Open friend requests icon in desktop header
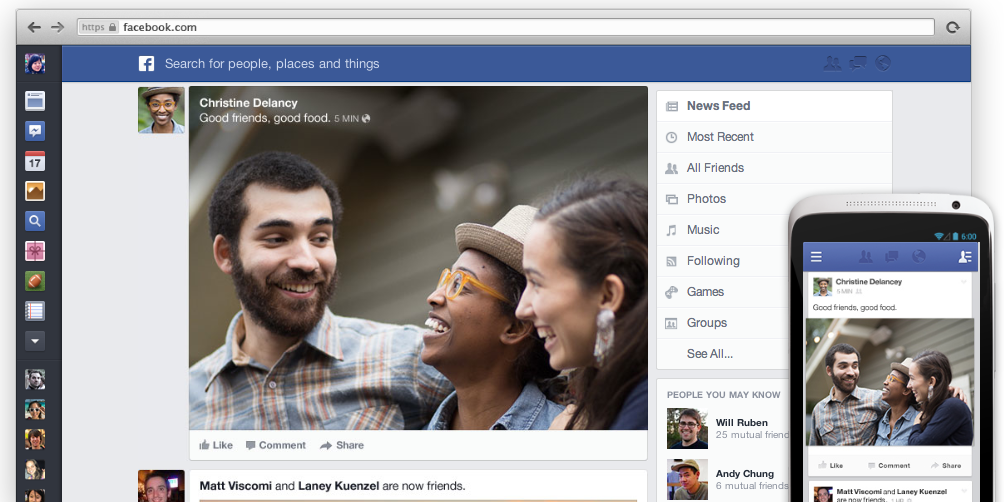The height and width of the screenshot is (502, 1007). point(832,63)
